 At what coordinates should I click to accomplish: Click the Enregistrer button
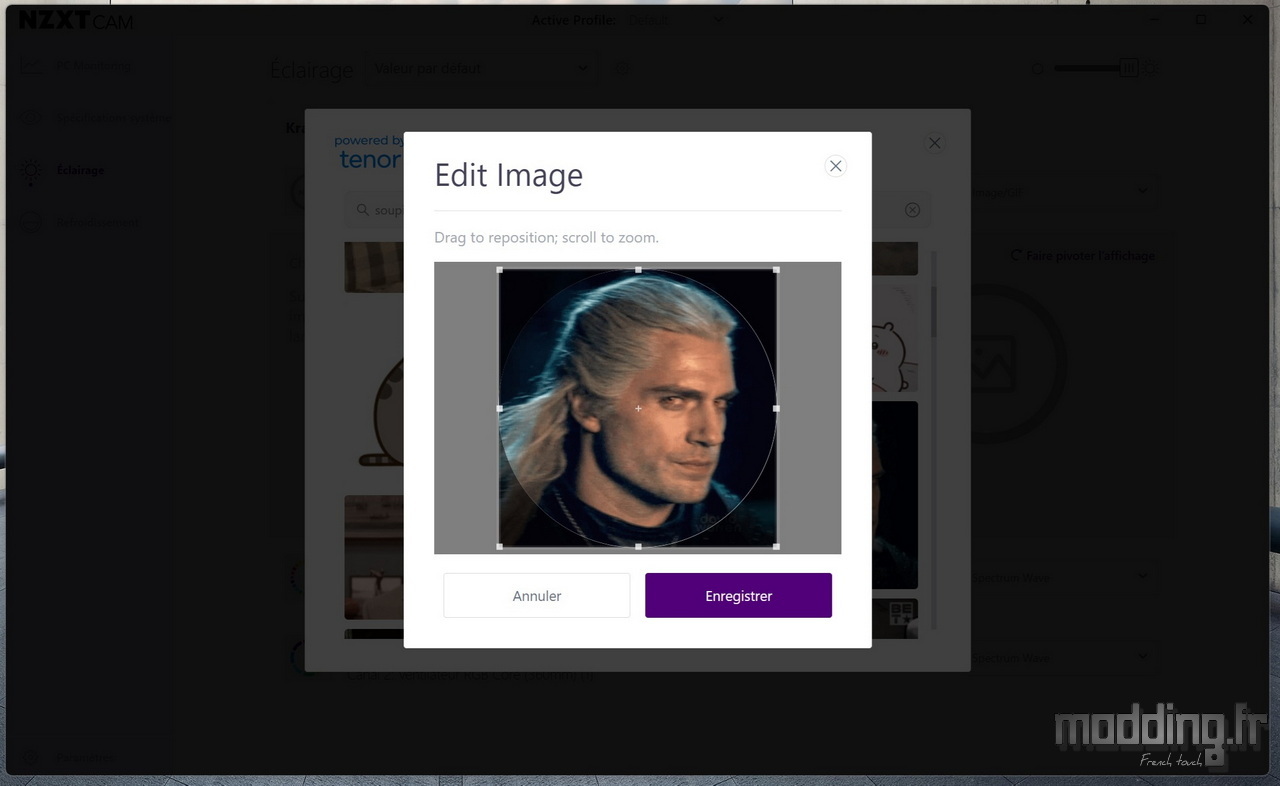click(x=738, y=595)
